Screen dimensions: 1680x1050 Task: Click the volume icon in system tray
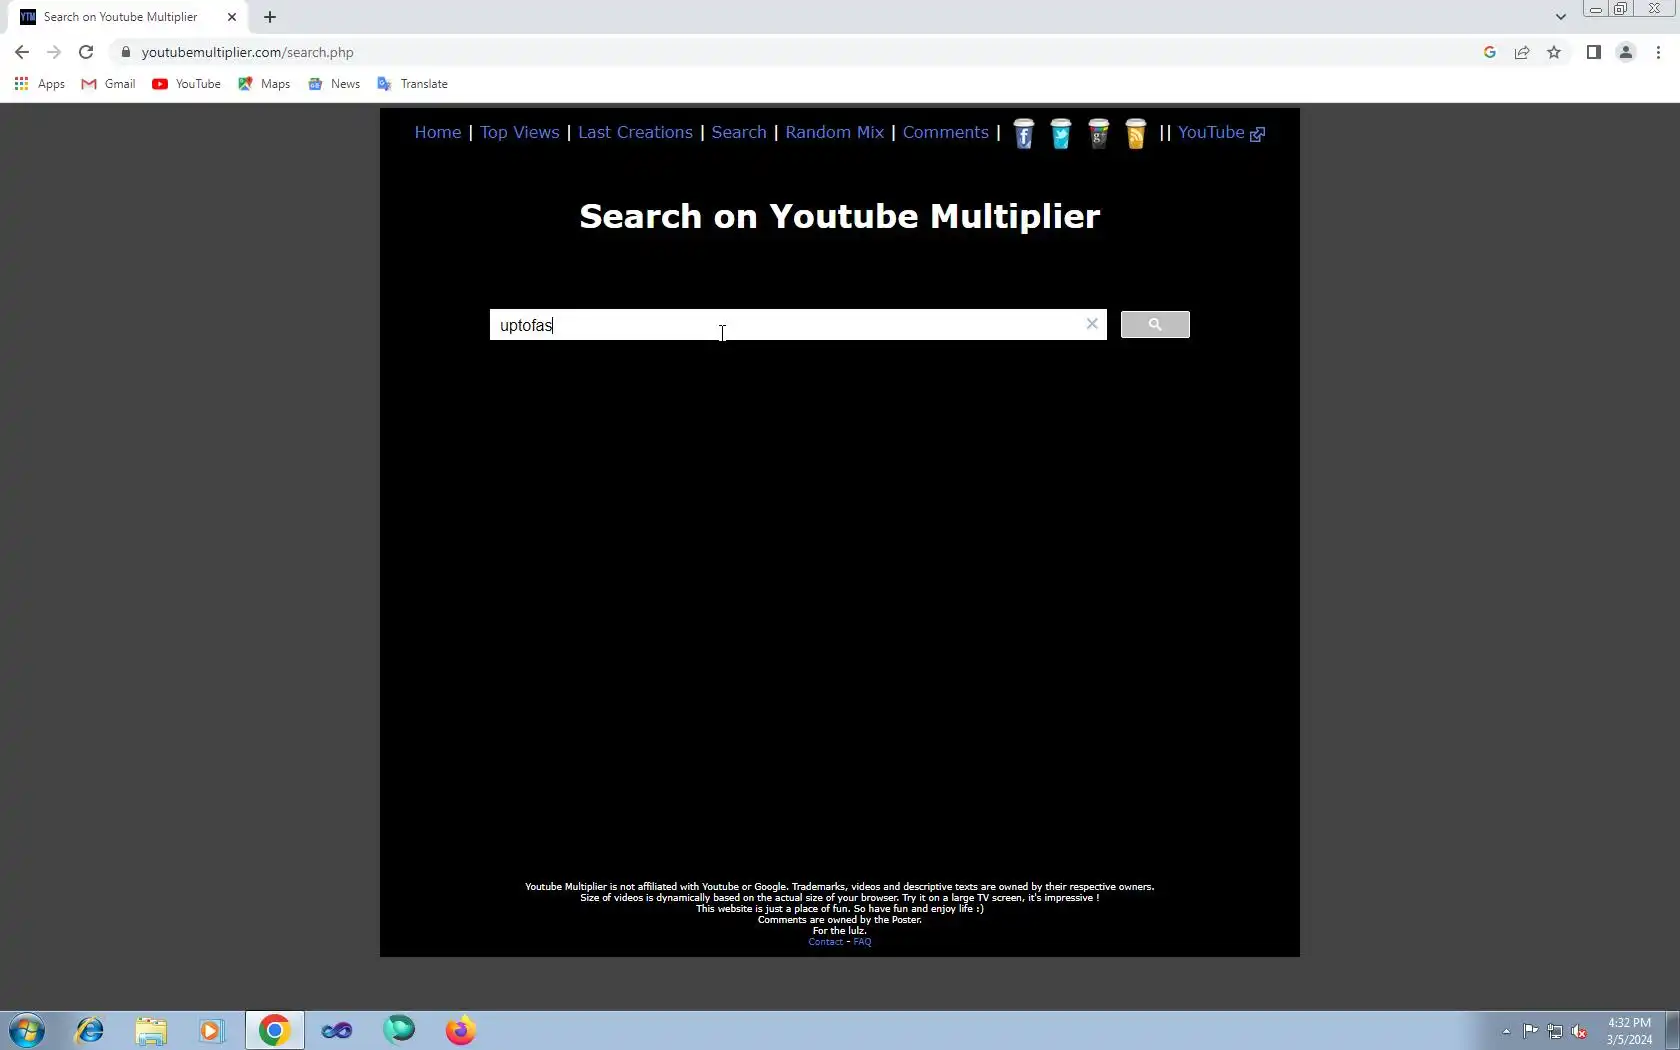(1580, 1031)
